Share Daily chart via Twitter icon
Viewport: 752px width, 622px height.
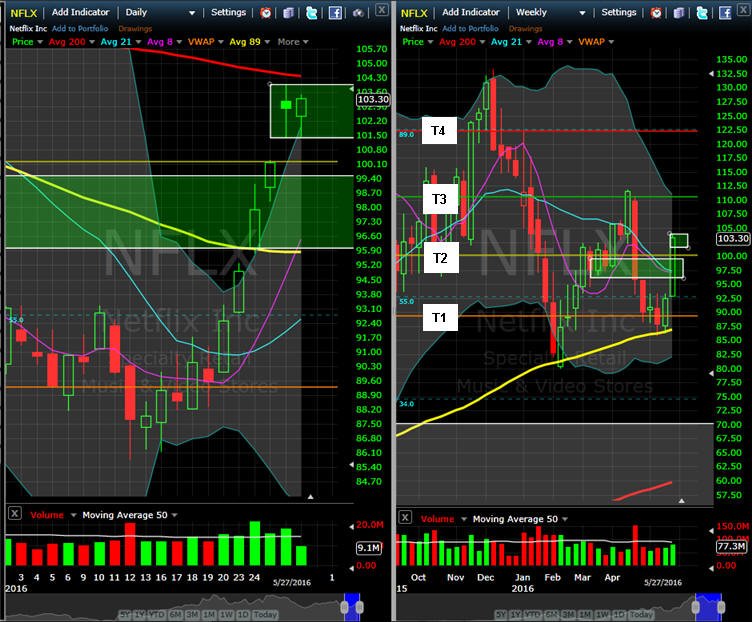[x=312, y=13]
